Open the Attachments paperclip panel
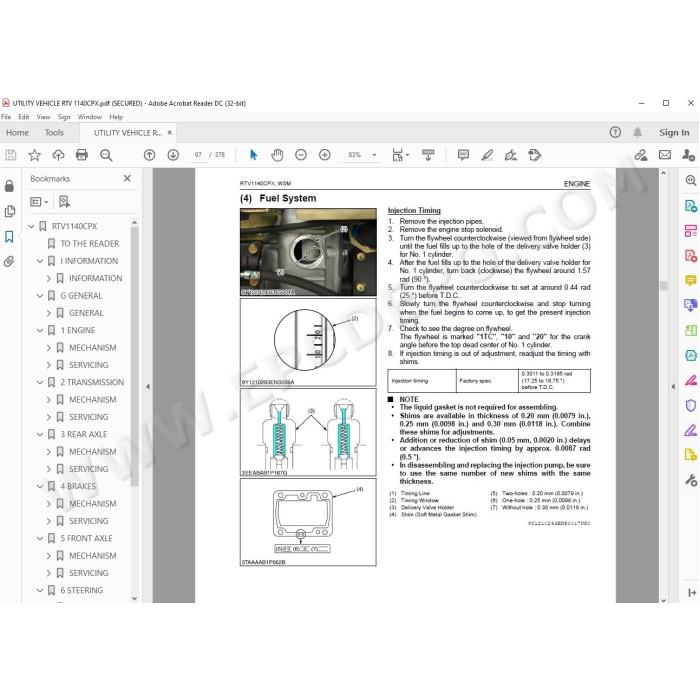700x700 pixels. pos(9,262)
